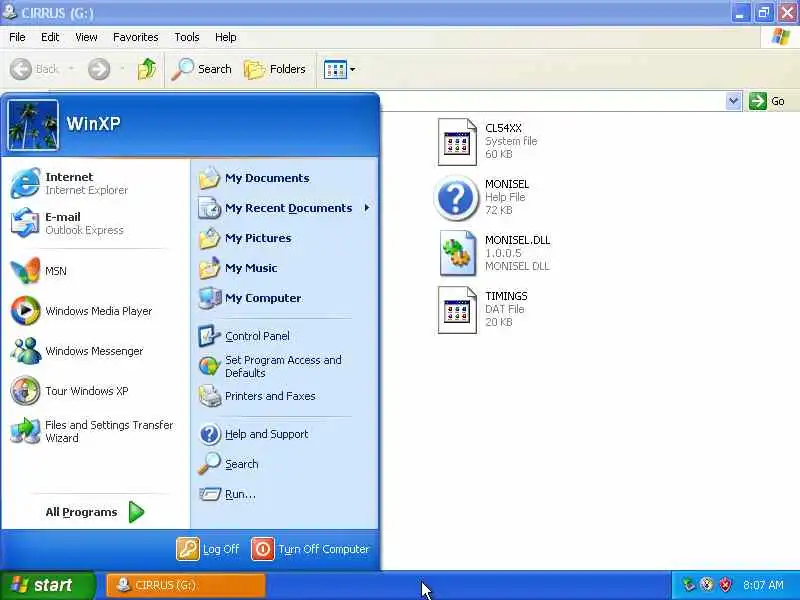Click the WinXP user picture
Viewport: 800px width, 600px height.
click(x=33, y=125)
